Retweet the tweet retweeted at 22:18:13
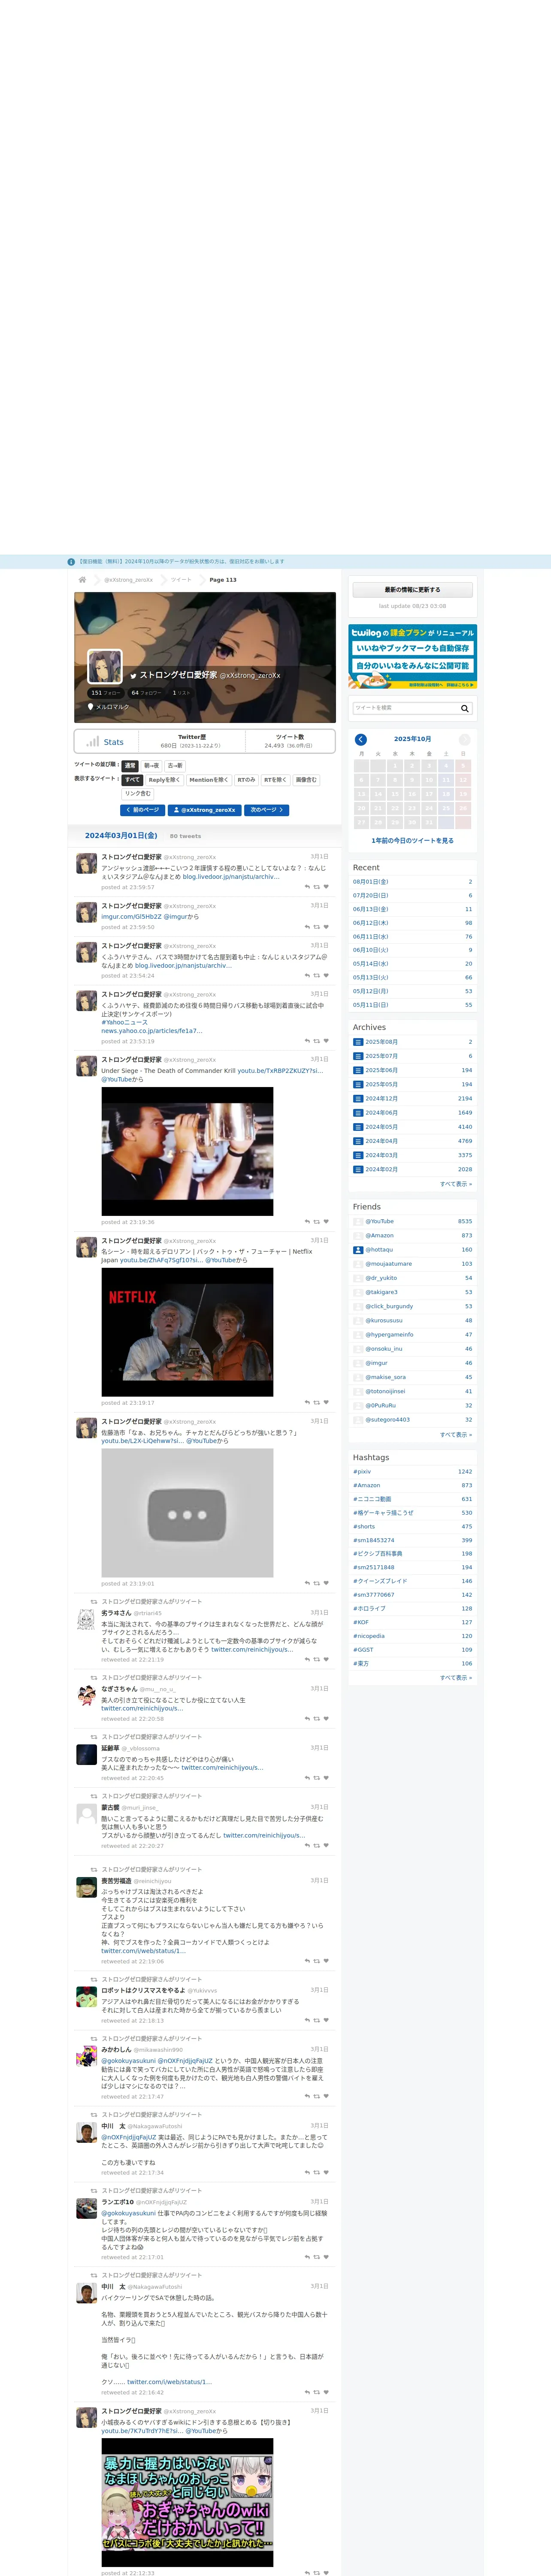Viewport: 551px width, 2576px height. tap(317, 2020)
